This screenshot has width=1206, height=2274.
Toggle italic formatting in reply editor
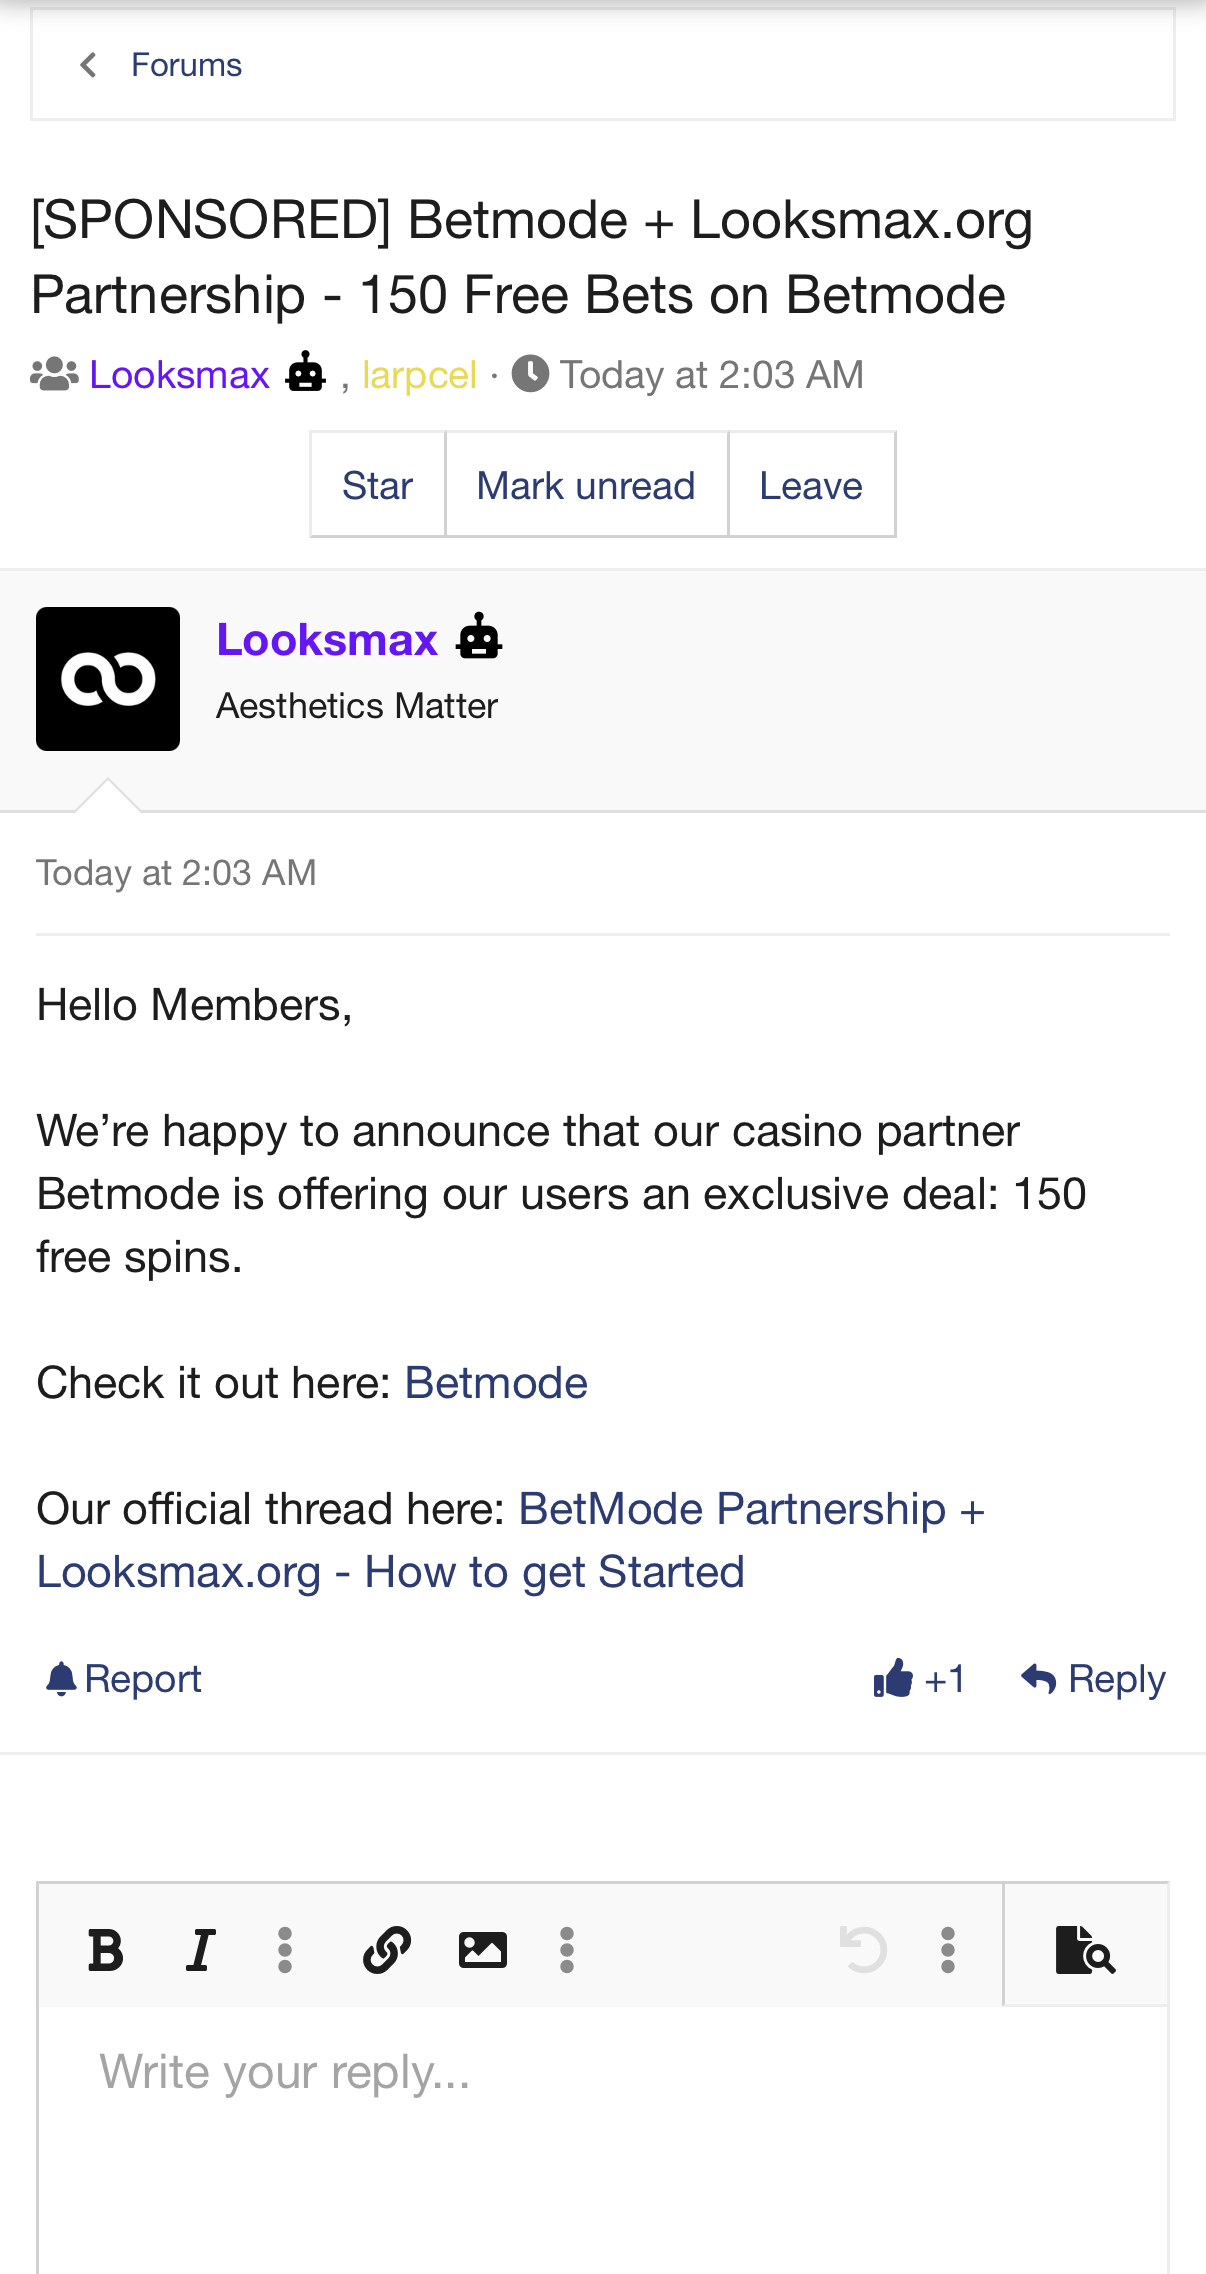coord(201,1949)
